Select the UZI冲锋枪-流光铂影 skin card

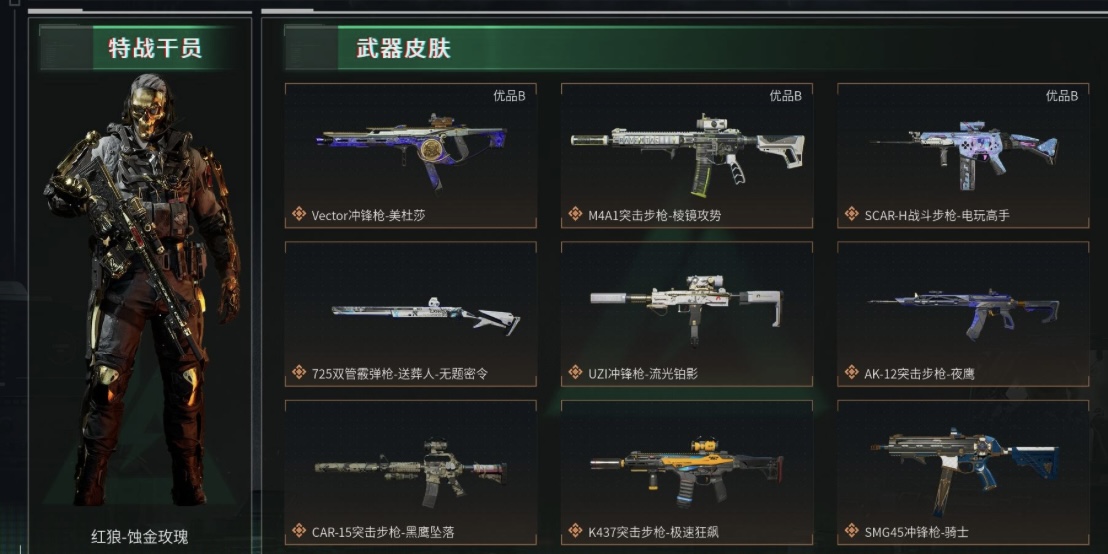click(x=687, y=314)
